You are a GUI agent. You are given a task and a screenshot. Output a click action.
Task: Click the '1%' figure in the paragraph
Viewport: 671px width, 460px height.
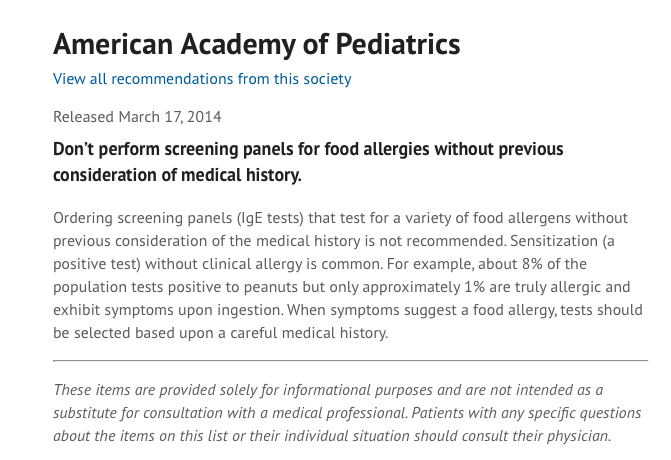[x=475, y=287]
